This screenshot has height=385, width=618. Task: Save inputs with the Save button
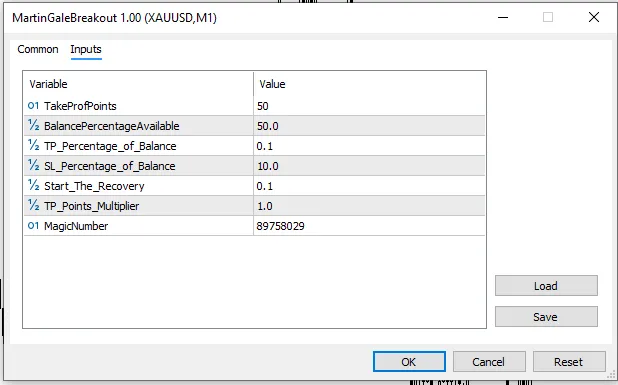(x=546, y=317)
